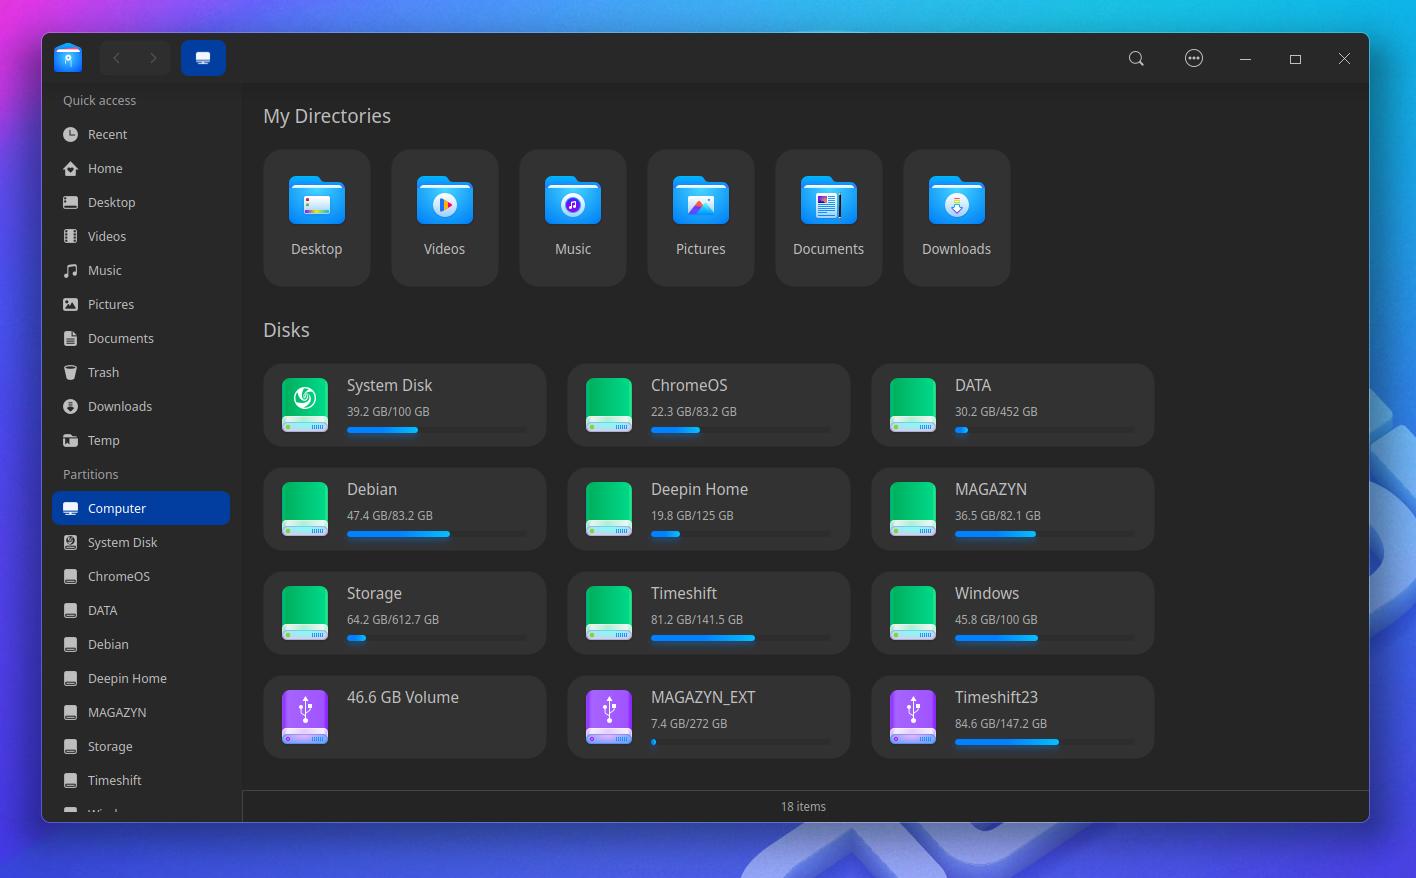Open ChromeOS in the sidebar

(141, 576)
